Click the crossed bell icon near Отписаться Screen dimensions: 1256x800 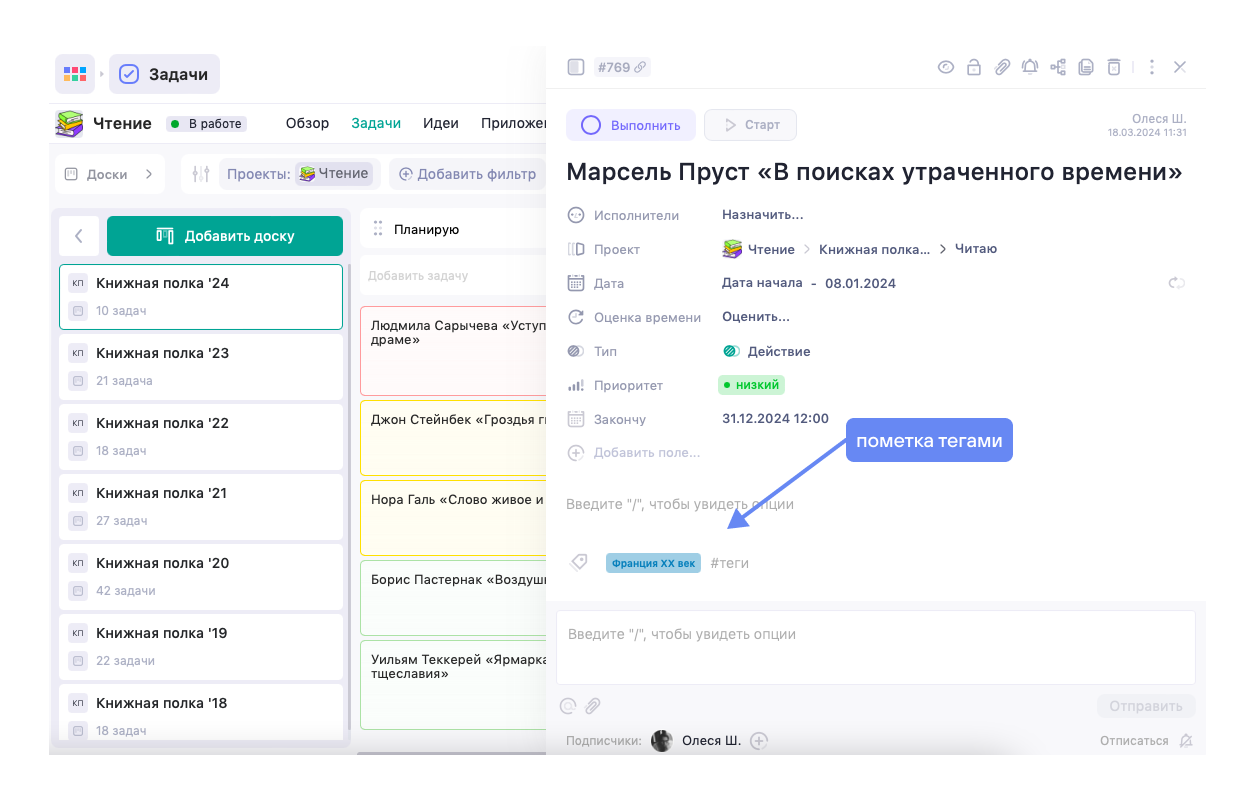pyautogui.click(x=1185, y=740)
